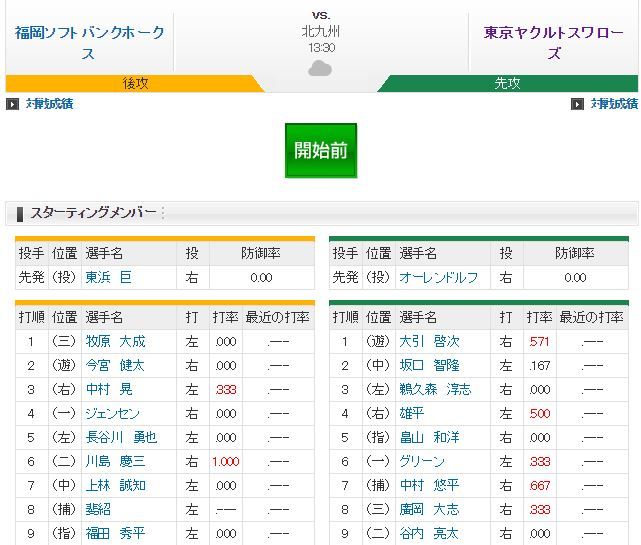
Task: Open left 対戦成績 link under Hawks
Action: point(49,104)
